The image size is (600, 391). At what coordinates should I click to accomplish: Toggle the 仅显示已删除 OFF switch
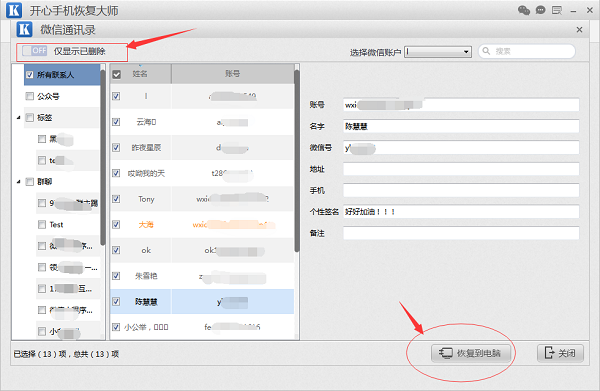(34, 51)
